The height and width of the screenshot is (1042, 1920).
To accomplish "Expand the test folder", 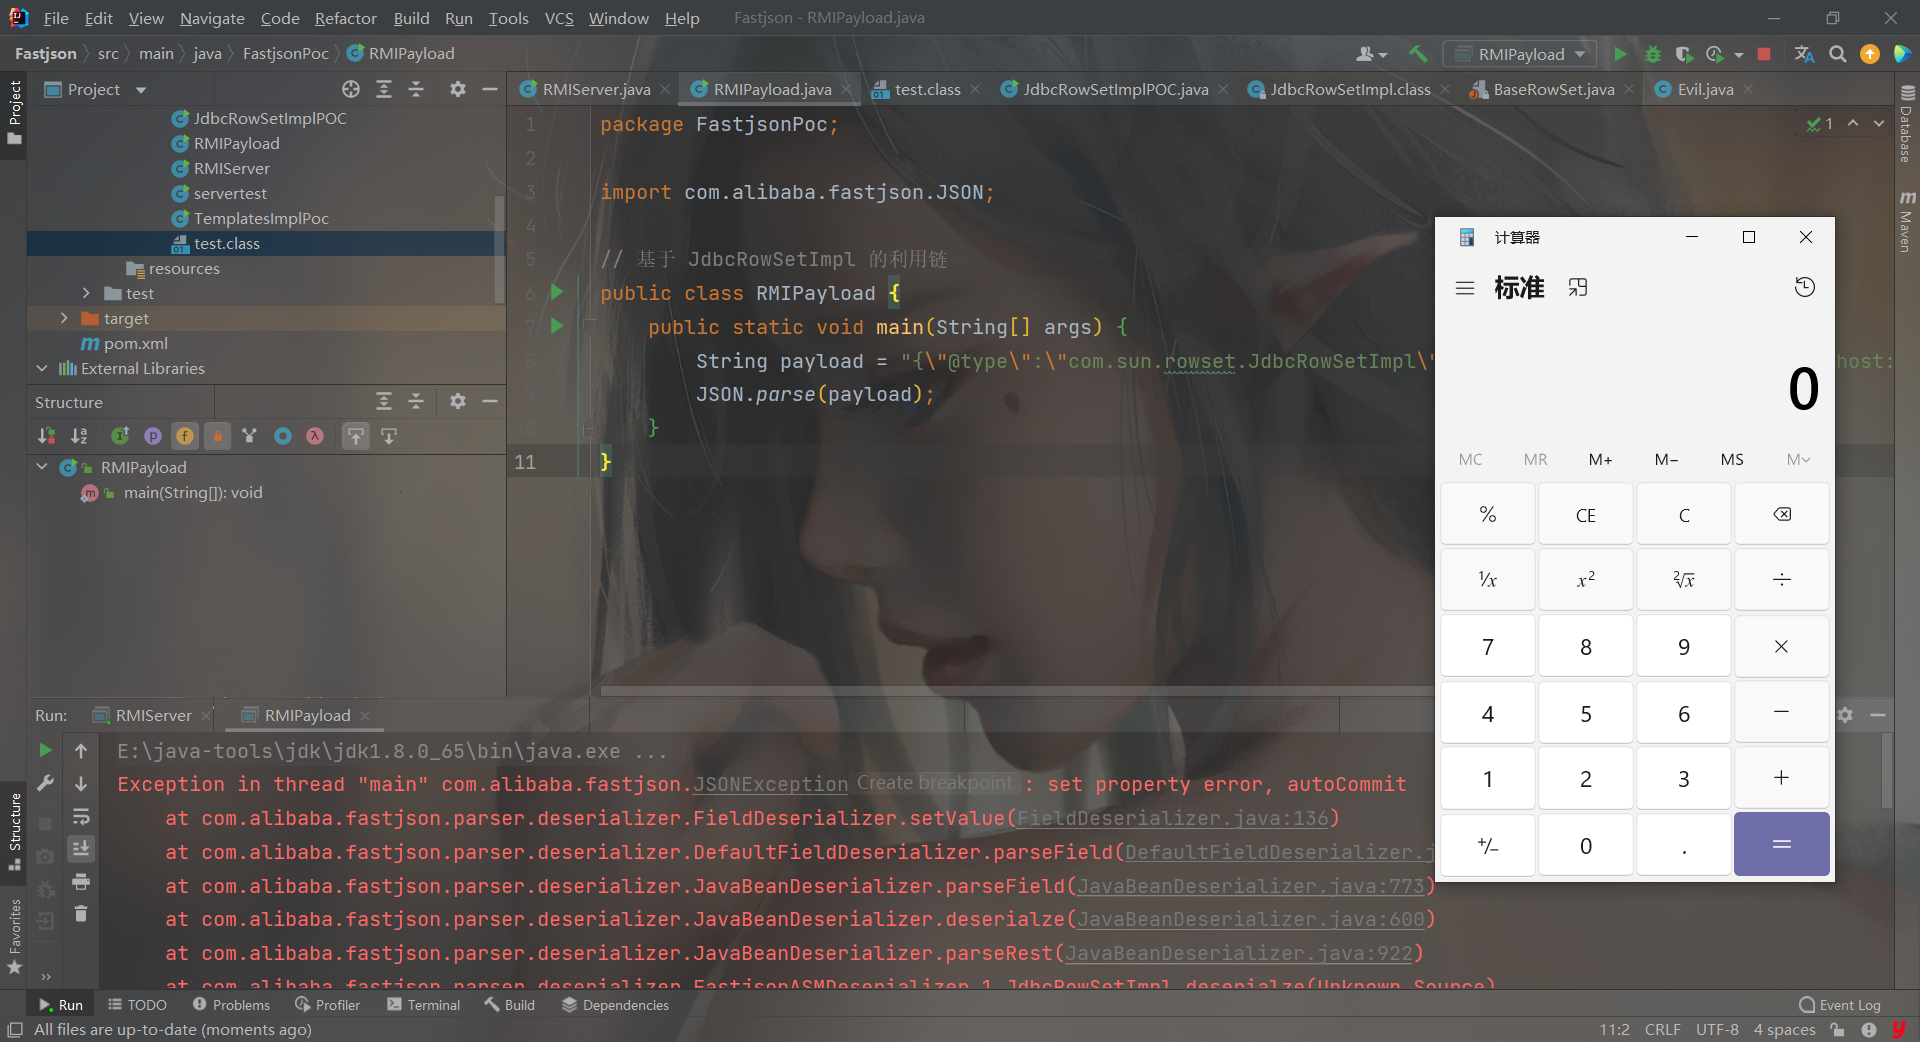I will tap(86, 293).
